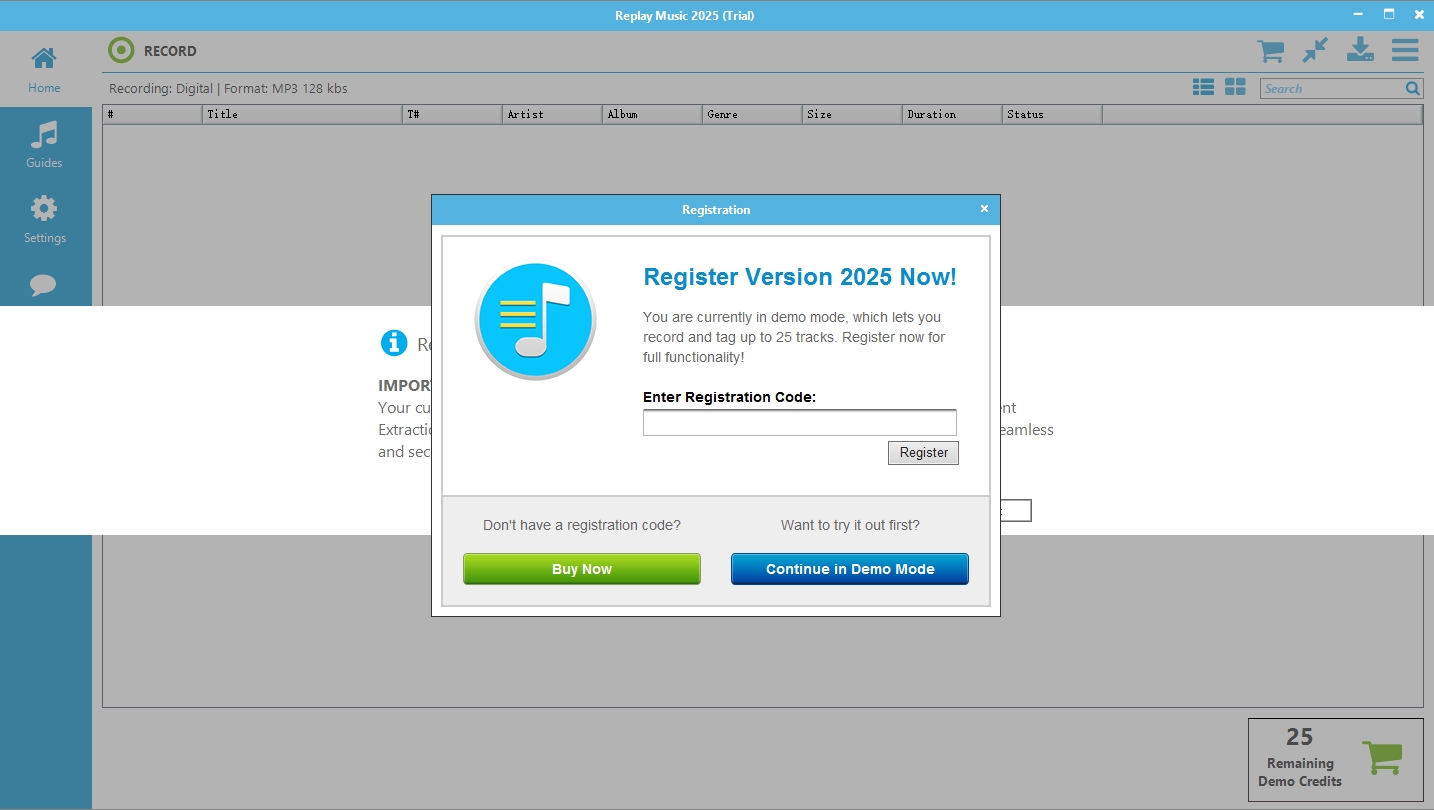Click the blue info icon in the notice
Viewport: 1434px width, 810px height.
pyautogui.click(x=394, y=343)
